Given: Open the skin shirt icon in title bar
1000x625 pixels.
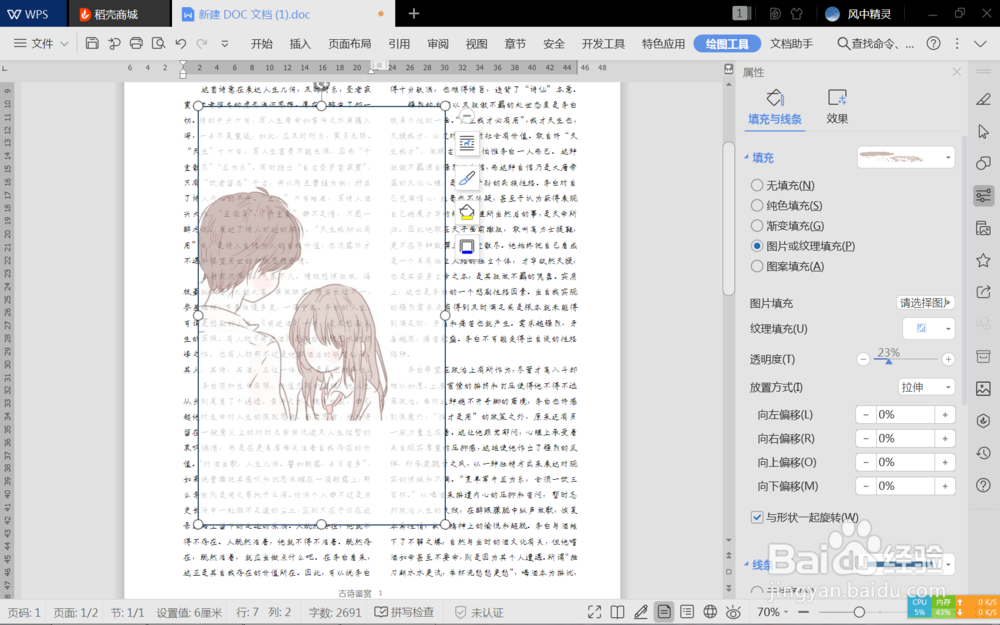Looking at the screenshot, I should [x=797, y=13].
